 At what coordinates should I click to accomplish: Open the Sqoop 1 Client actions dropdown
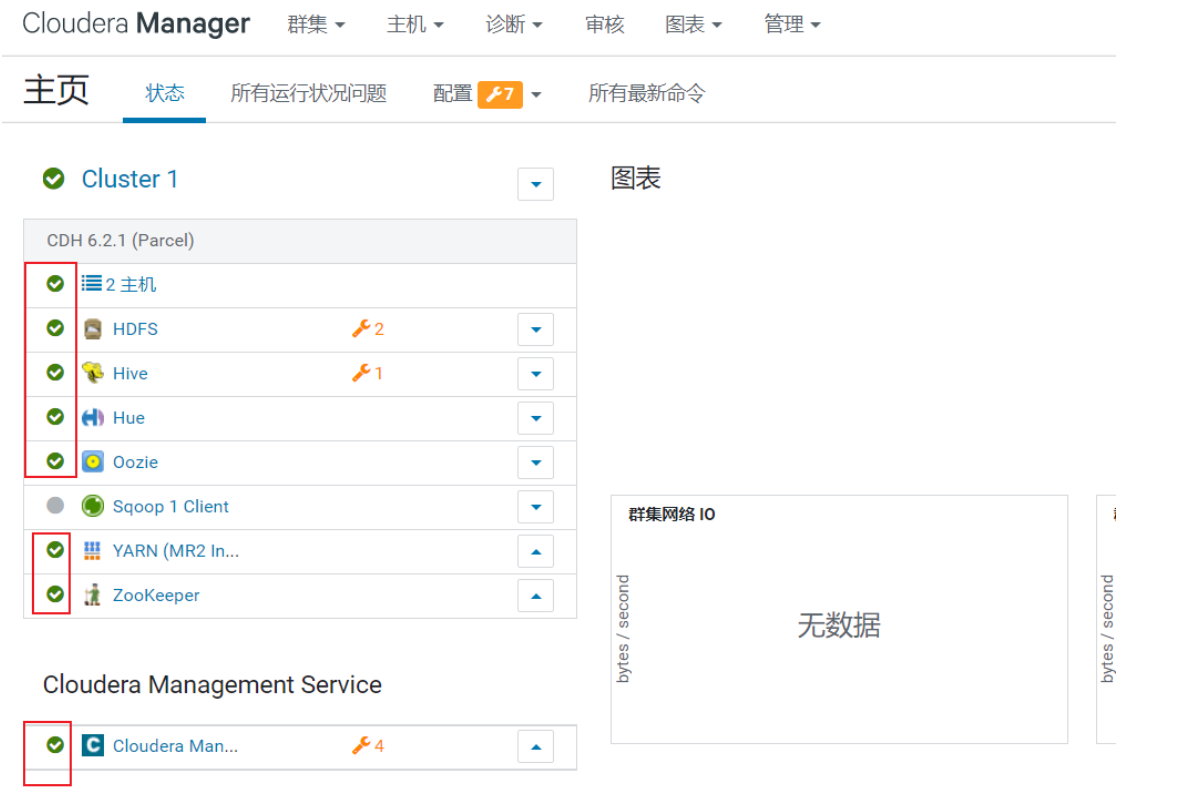point(536,507)
